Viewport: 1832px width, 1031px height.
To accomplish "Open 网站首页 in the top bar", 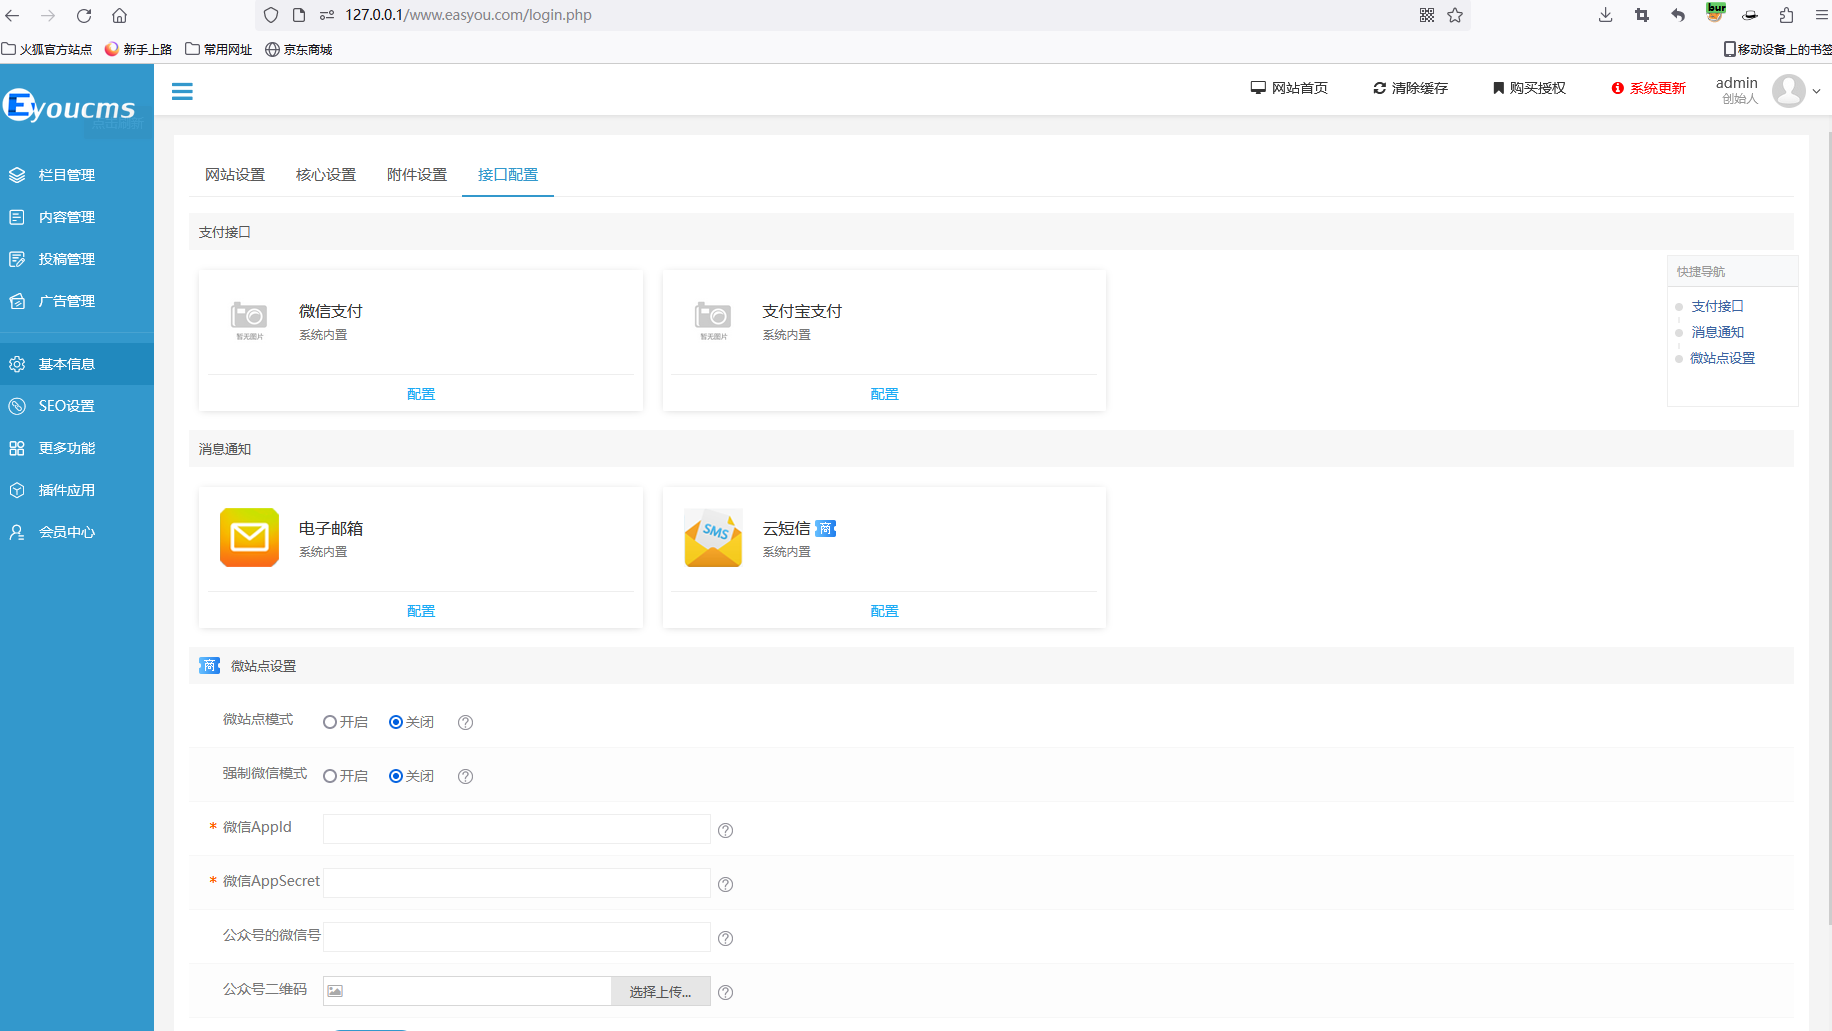I will coord(1289,88).
